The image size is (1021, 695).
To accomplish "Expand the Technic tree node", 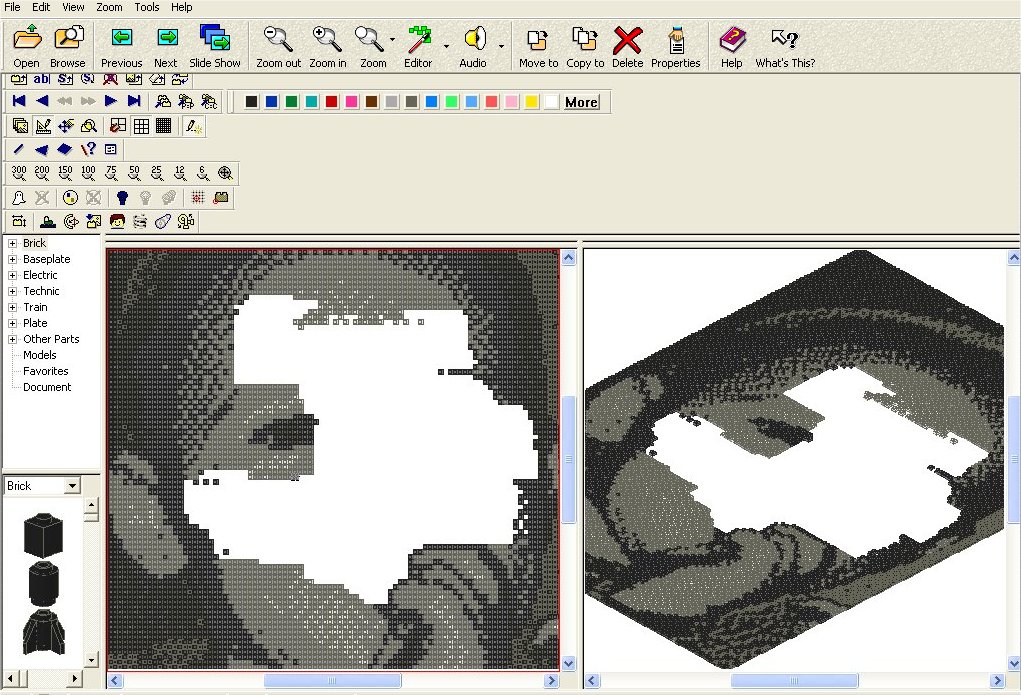I will coord(12,291).
